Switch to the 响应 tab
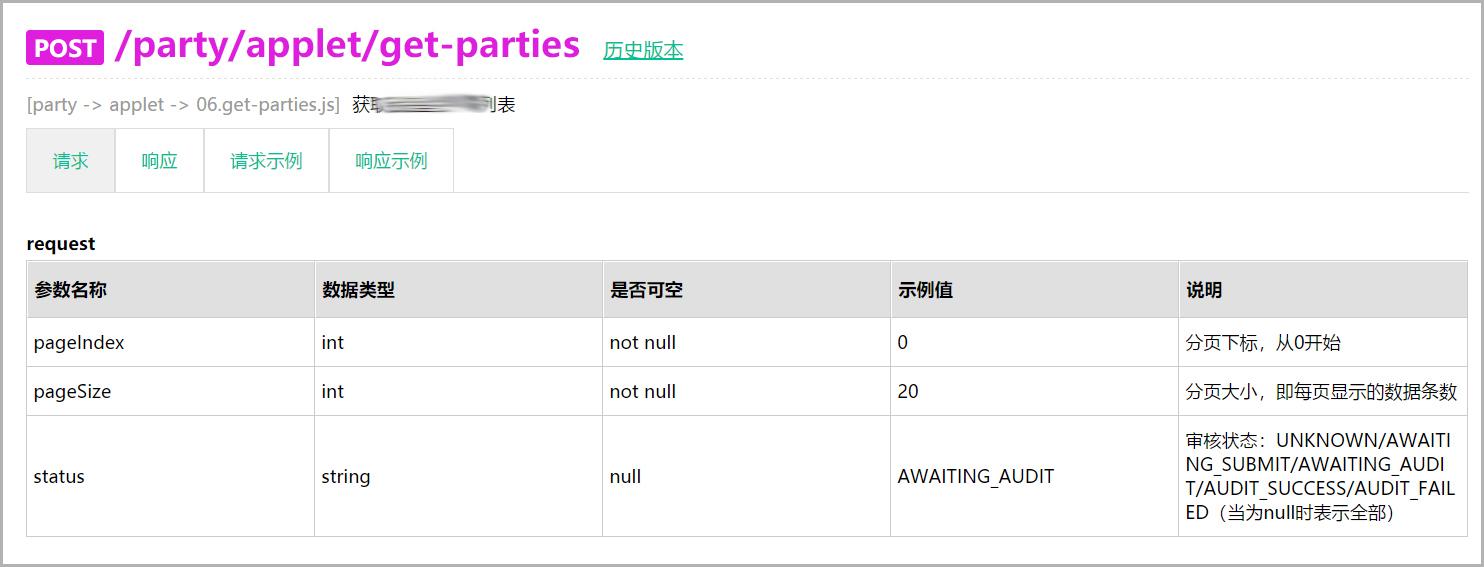Viewport: 1484px width, 567px height. coord(159,161)
